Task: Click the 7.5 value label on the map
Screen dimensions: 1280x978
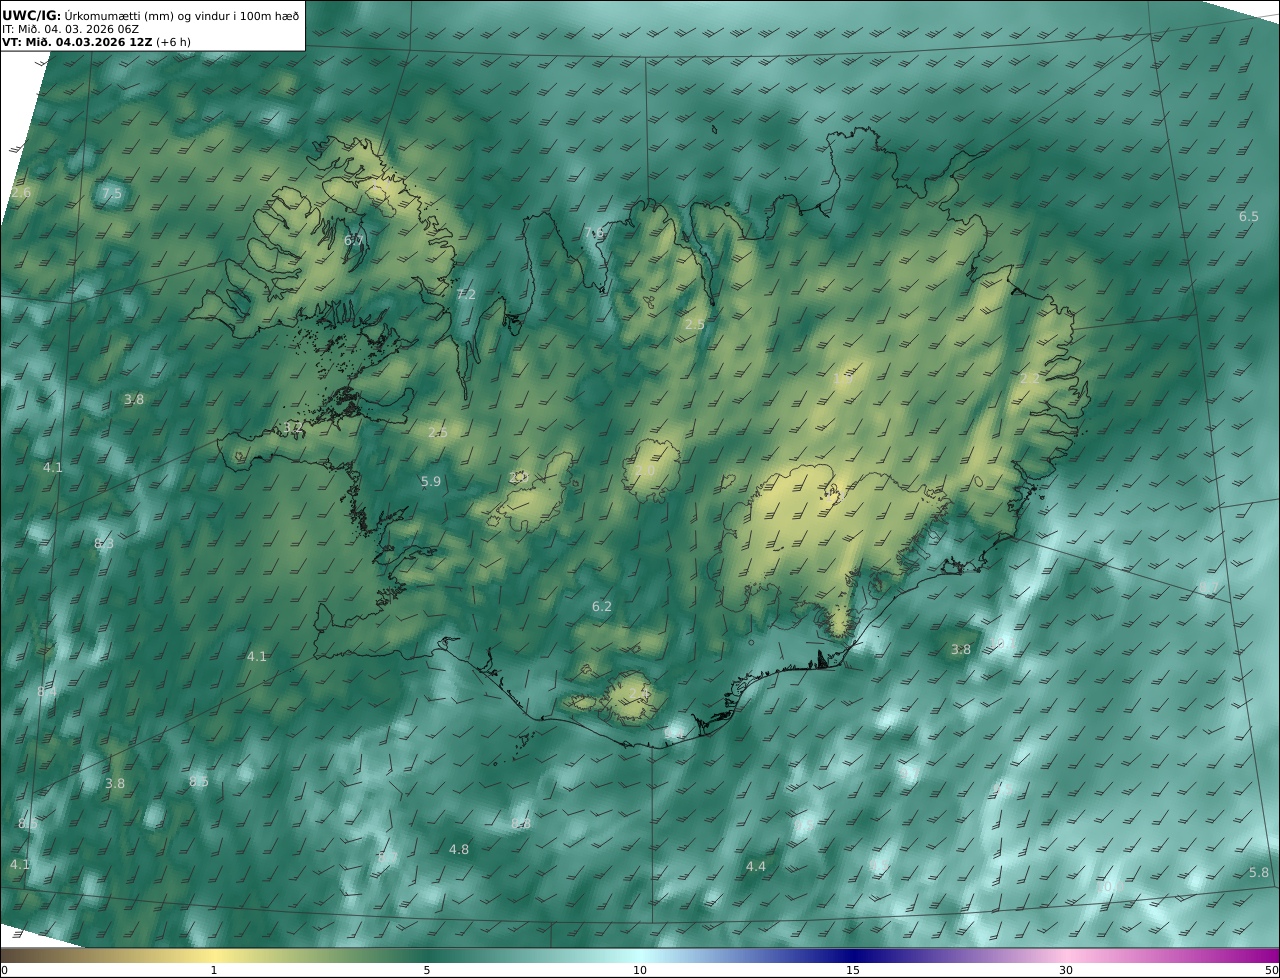Action: 111,194
